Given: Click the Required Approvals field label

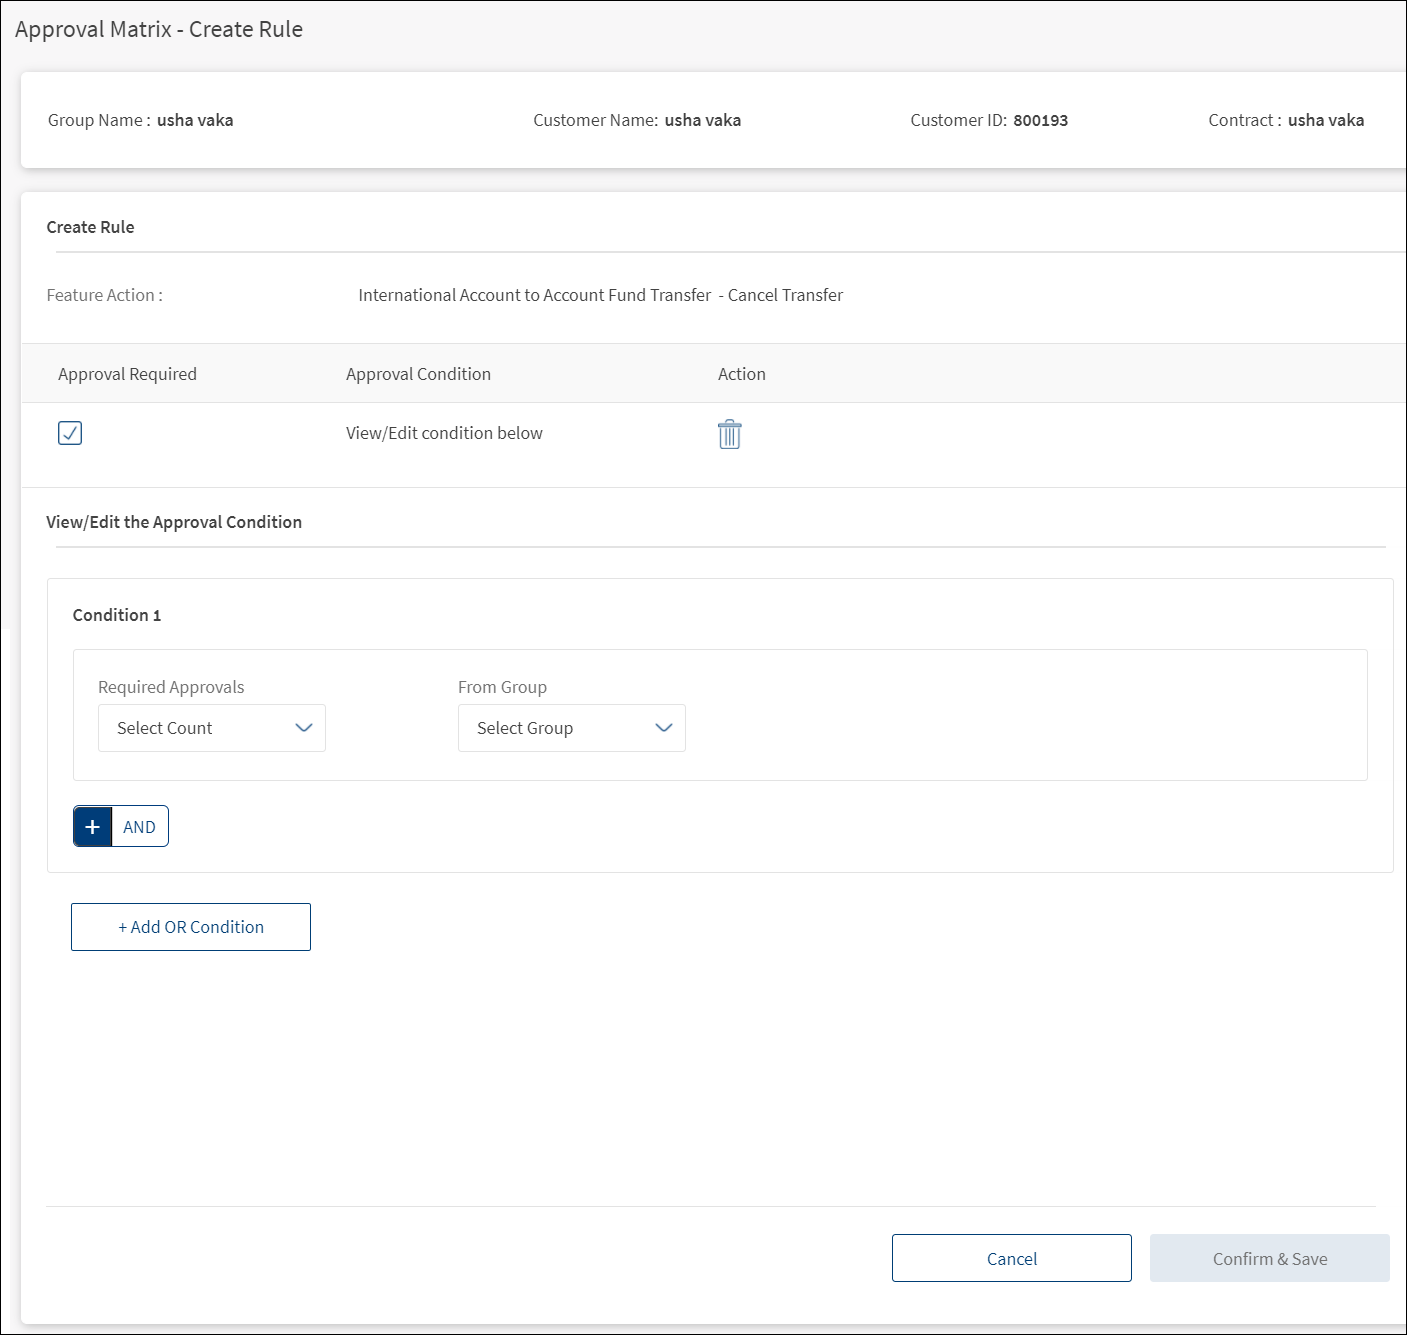Looking at the screenshot, I should pos(171,687).
